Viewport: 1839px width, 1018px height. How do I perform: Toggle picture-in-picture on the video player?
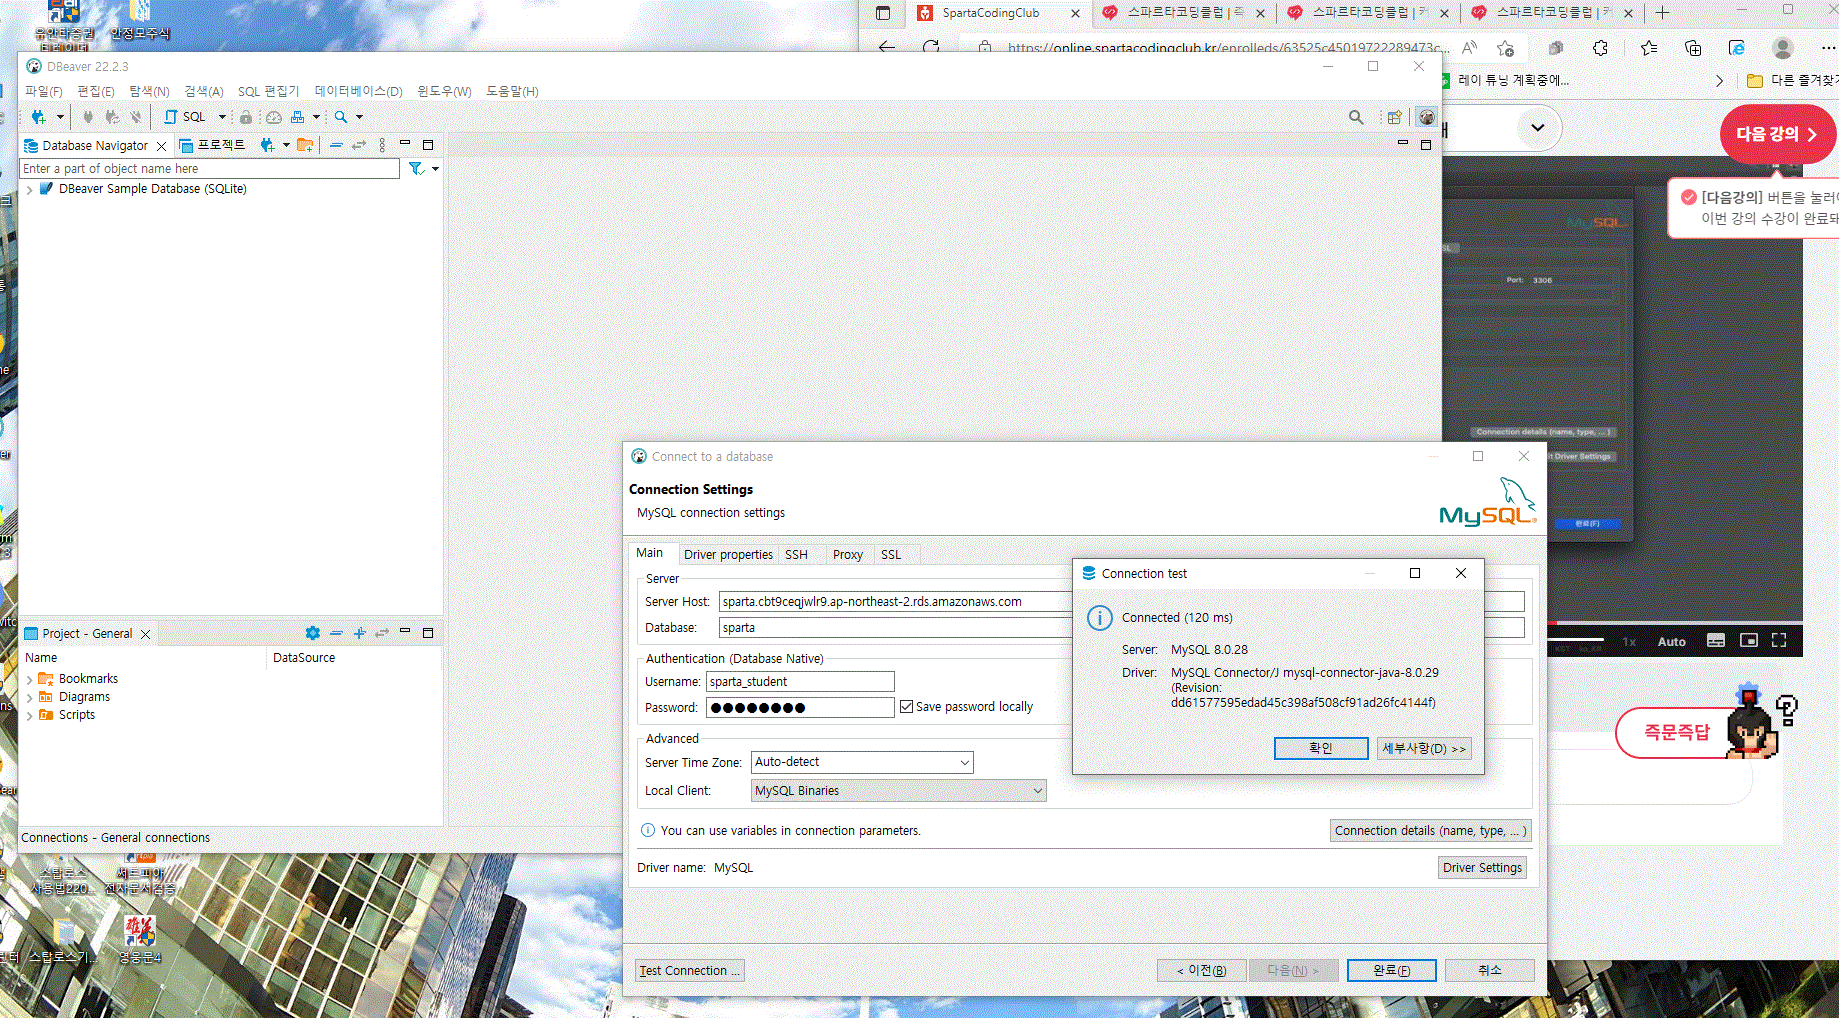(1749, 640)
